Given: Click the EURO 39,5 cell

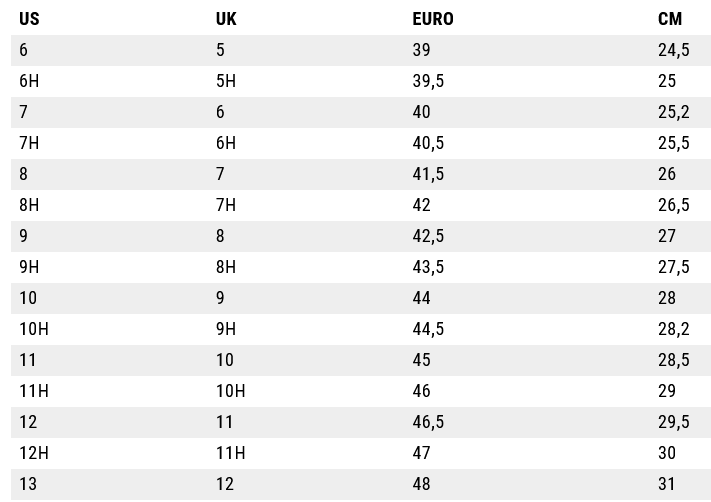Looking at the screenshot, I should pos(428,81).
